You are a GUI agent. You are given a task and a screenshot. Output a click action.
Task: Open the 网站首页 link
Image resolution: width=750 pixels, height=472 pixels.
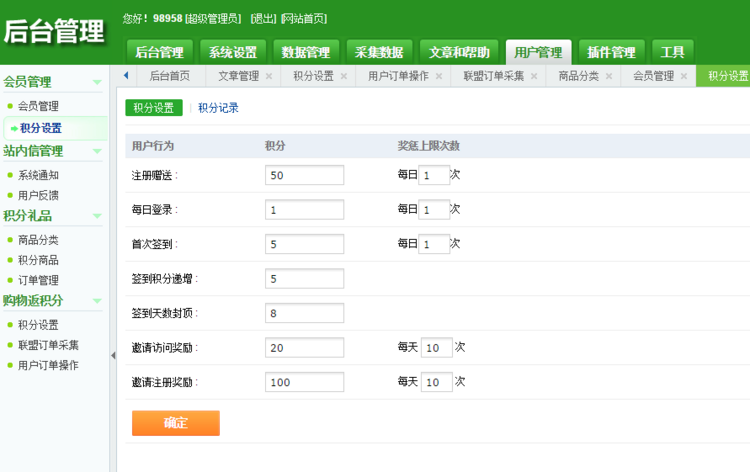(304, 19)
